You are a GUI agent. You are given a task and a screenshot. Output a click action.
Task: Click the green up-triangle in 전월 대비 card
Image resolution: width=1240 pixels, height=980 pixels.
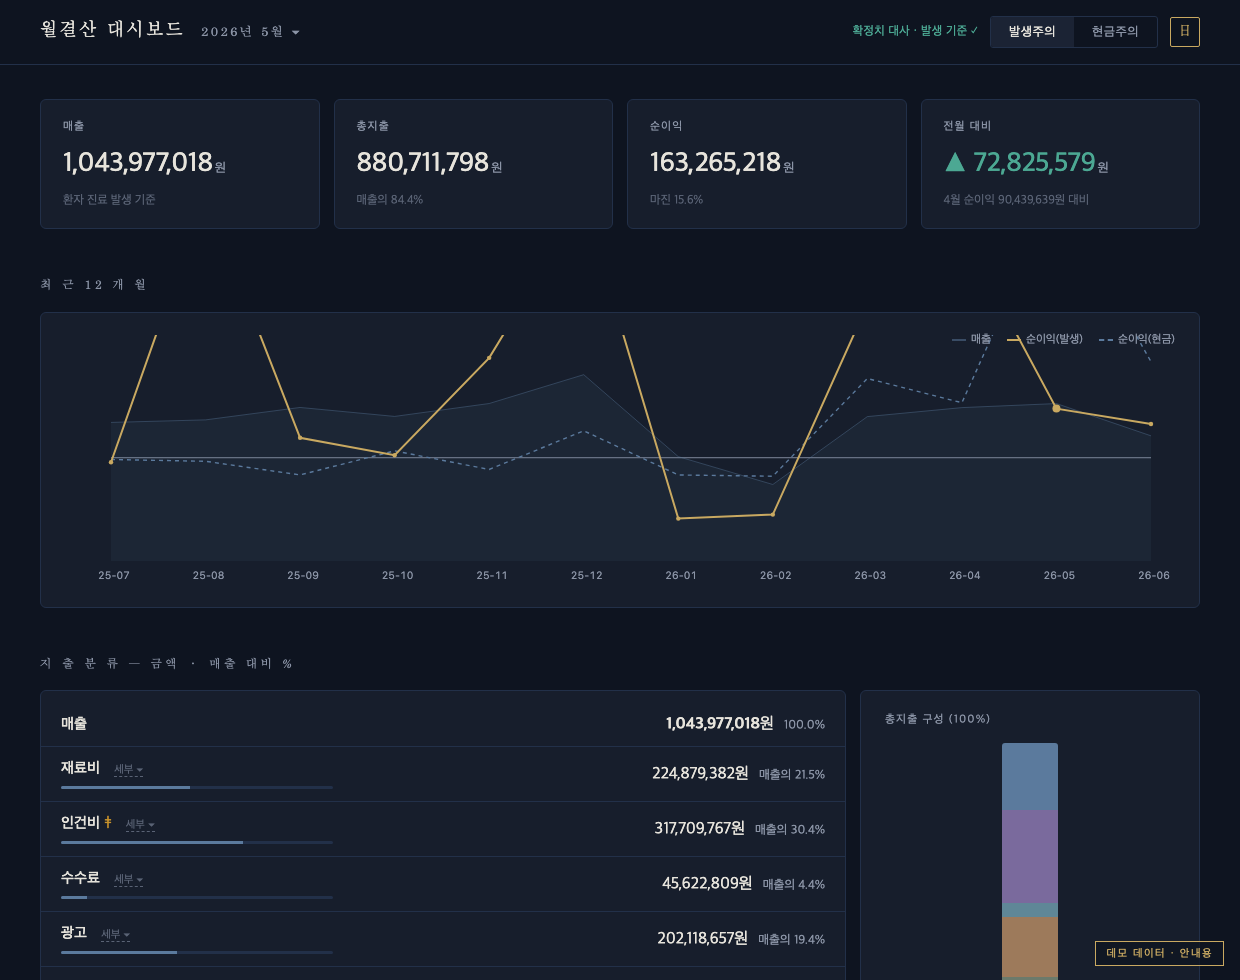tap(955, 162)
